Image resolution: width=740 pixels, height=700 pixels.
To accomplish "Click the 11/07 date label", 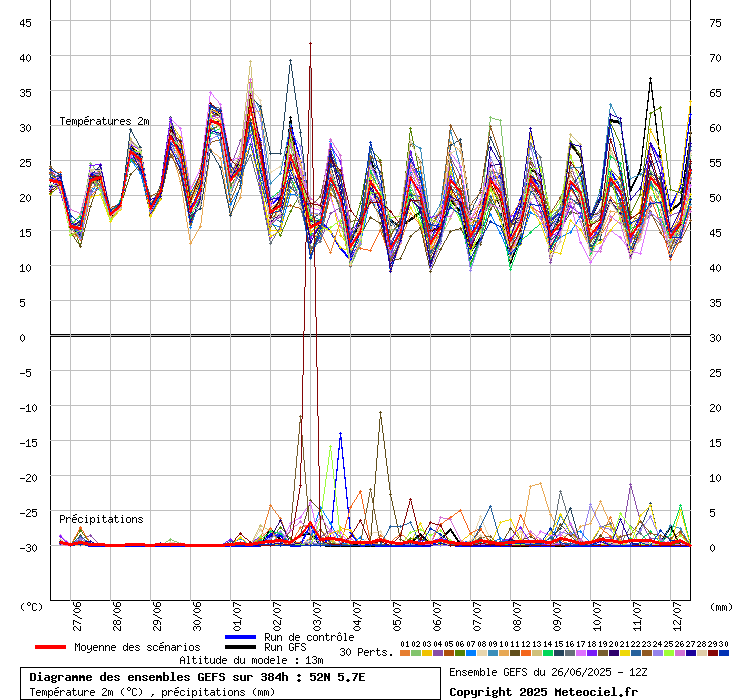I will [x=637, y=616].
